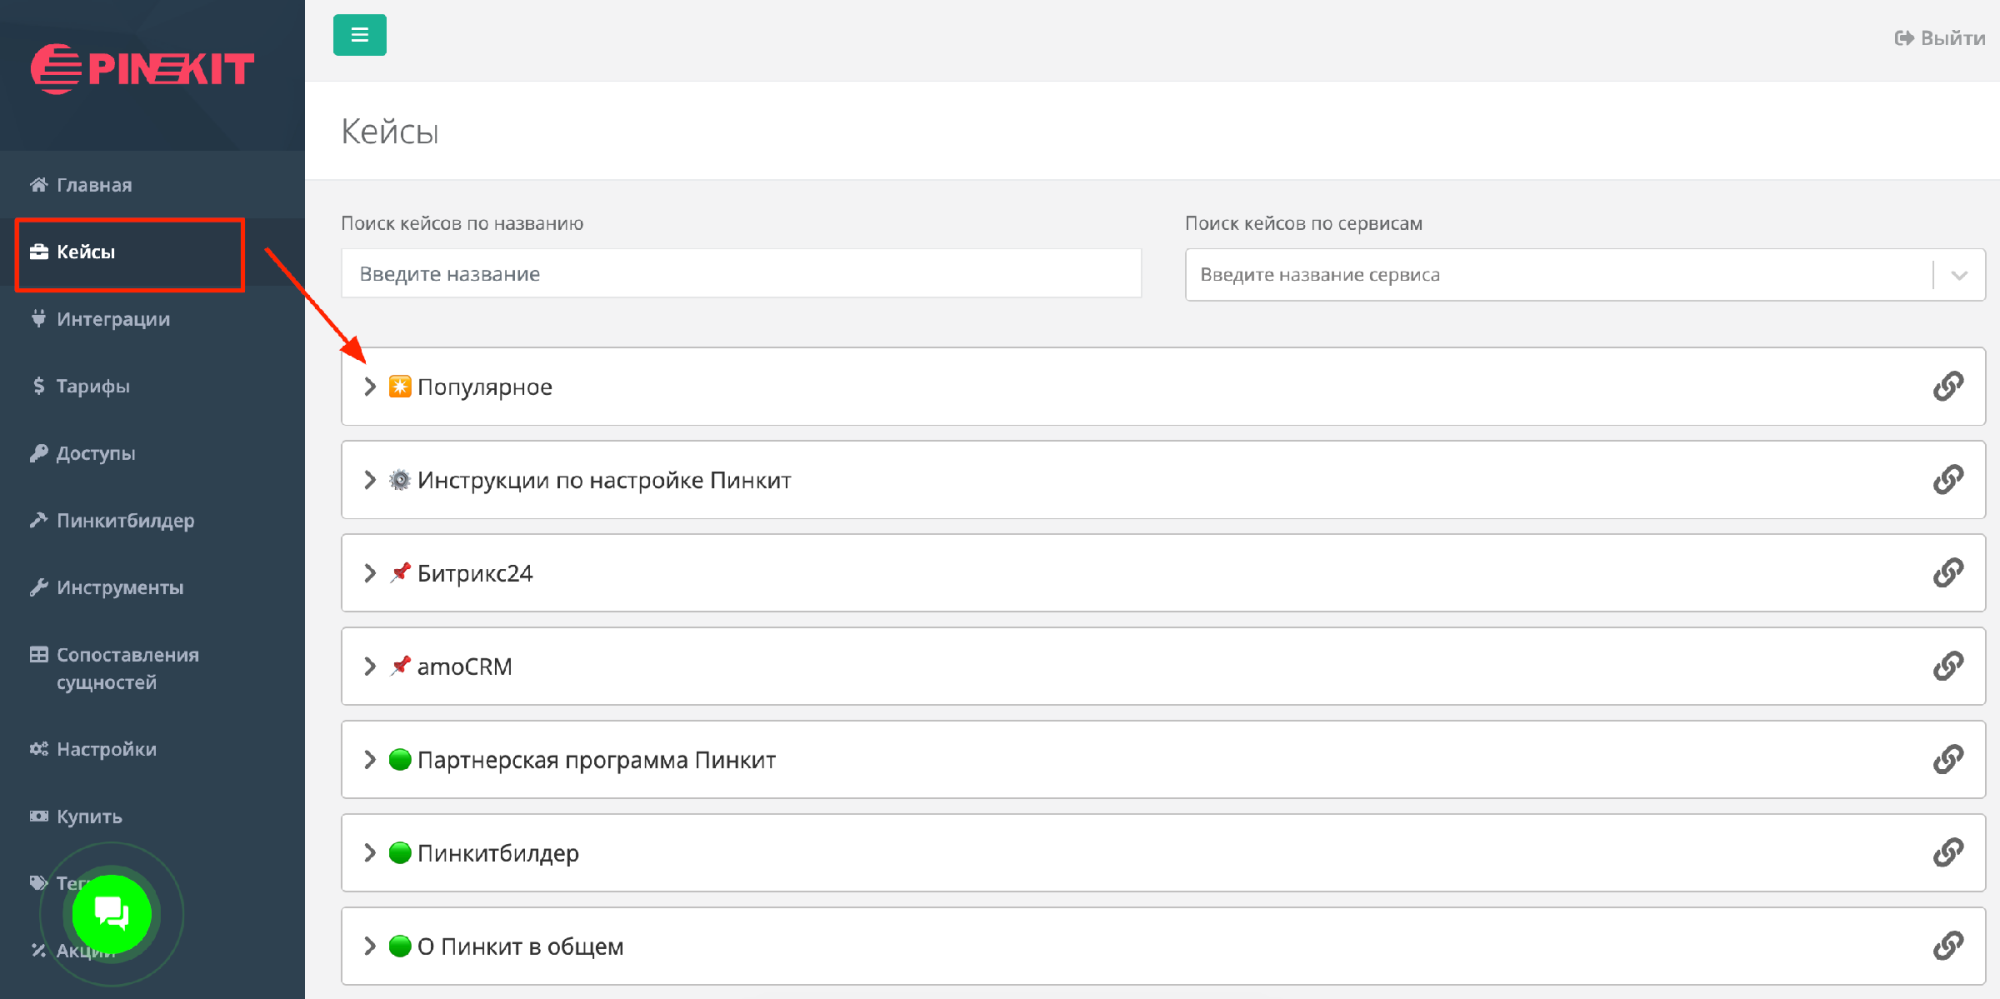Click the Выйти logout link
This screenshot has width=2000, height=999.
pos(1939,38)
